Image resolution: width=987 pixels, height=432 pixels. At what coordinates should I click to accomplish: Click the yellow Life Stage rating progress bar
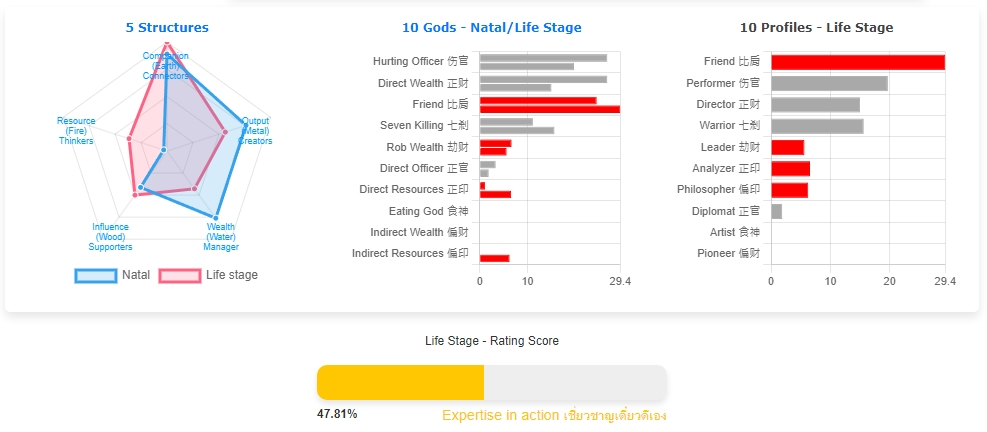[400, 382]
